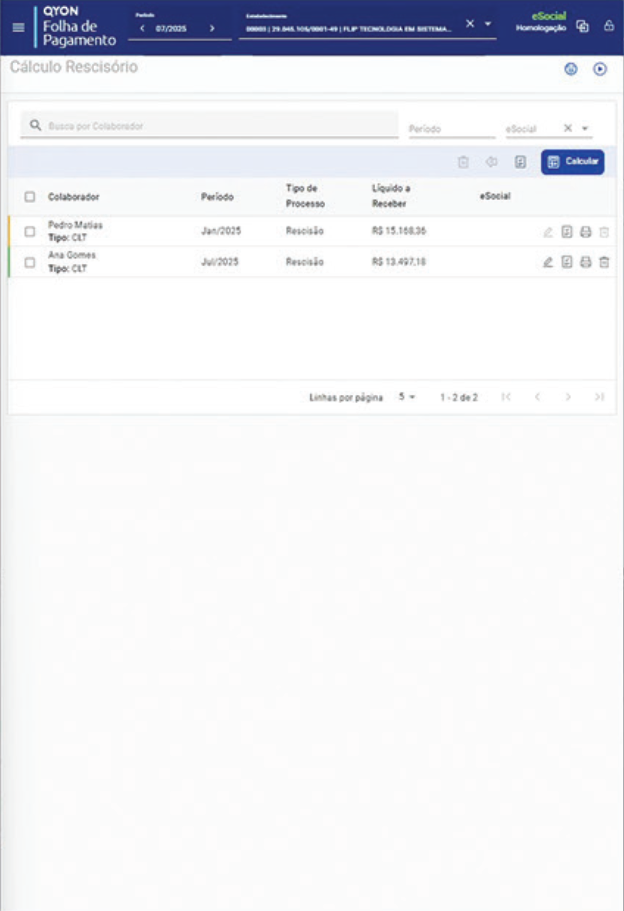
Task: Go to previous period before 07/2025
Action: click(x=142, y=28)
